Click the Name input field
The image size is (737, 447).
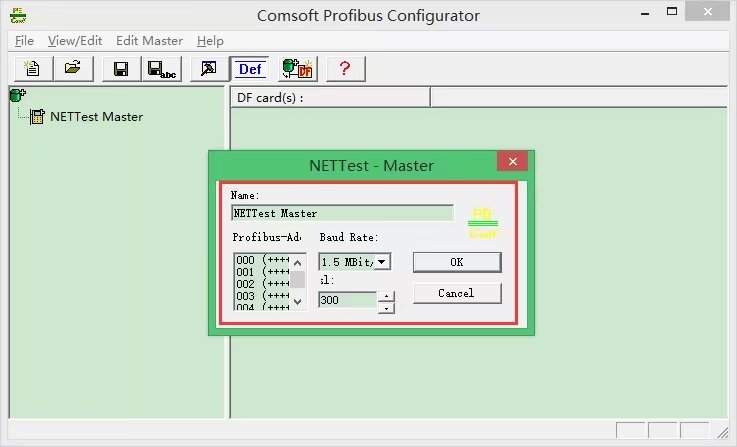pyautogui.click(x=343, y=213)
